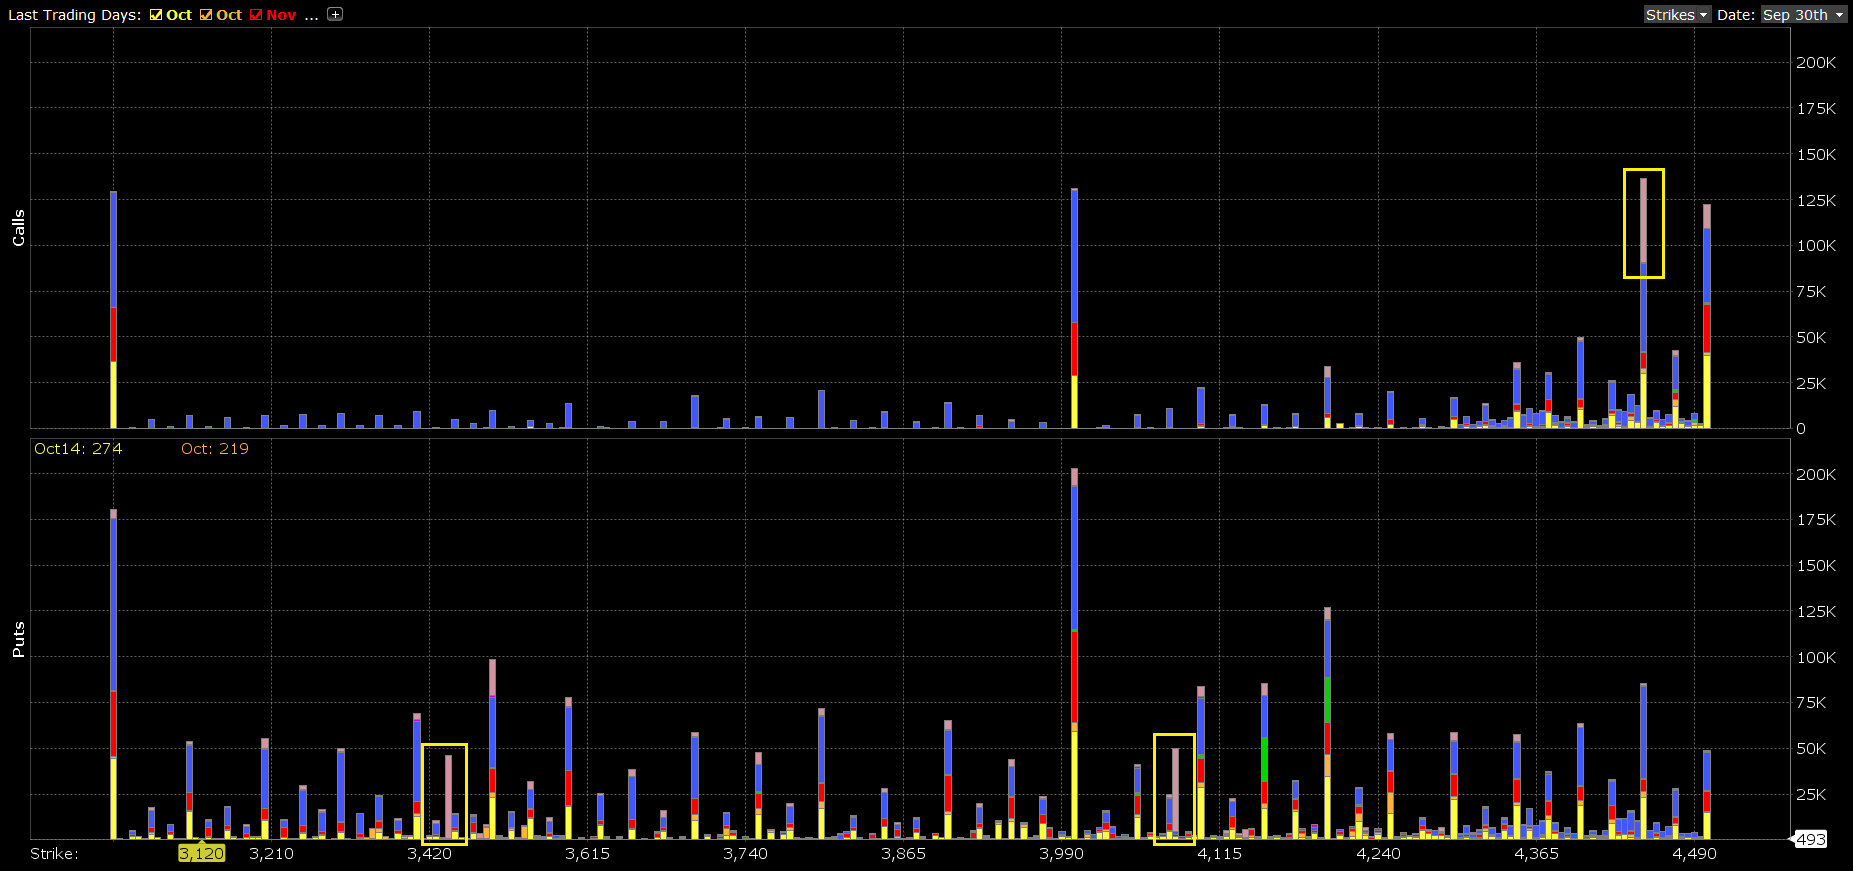Screen dimensions: 1853x871
Task: Click the orange Oct: 219 readout label
Action: click(x=214, y=449)
